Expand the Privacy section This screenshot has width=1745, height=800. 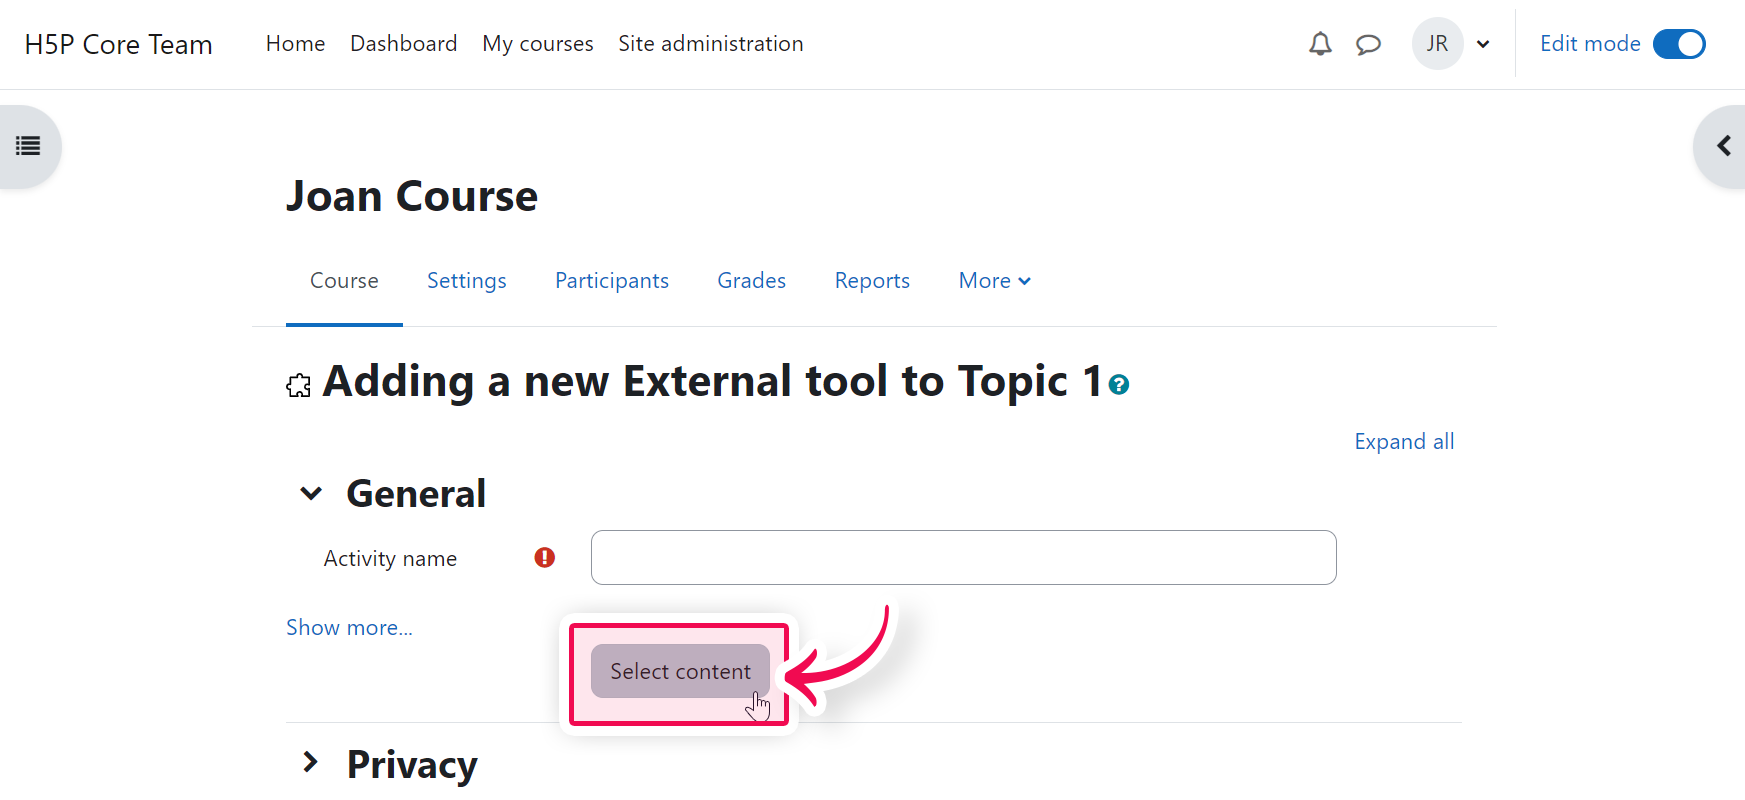(311, 763)
